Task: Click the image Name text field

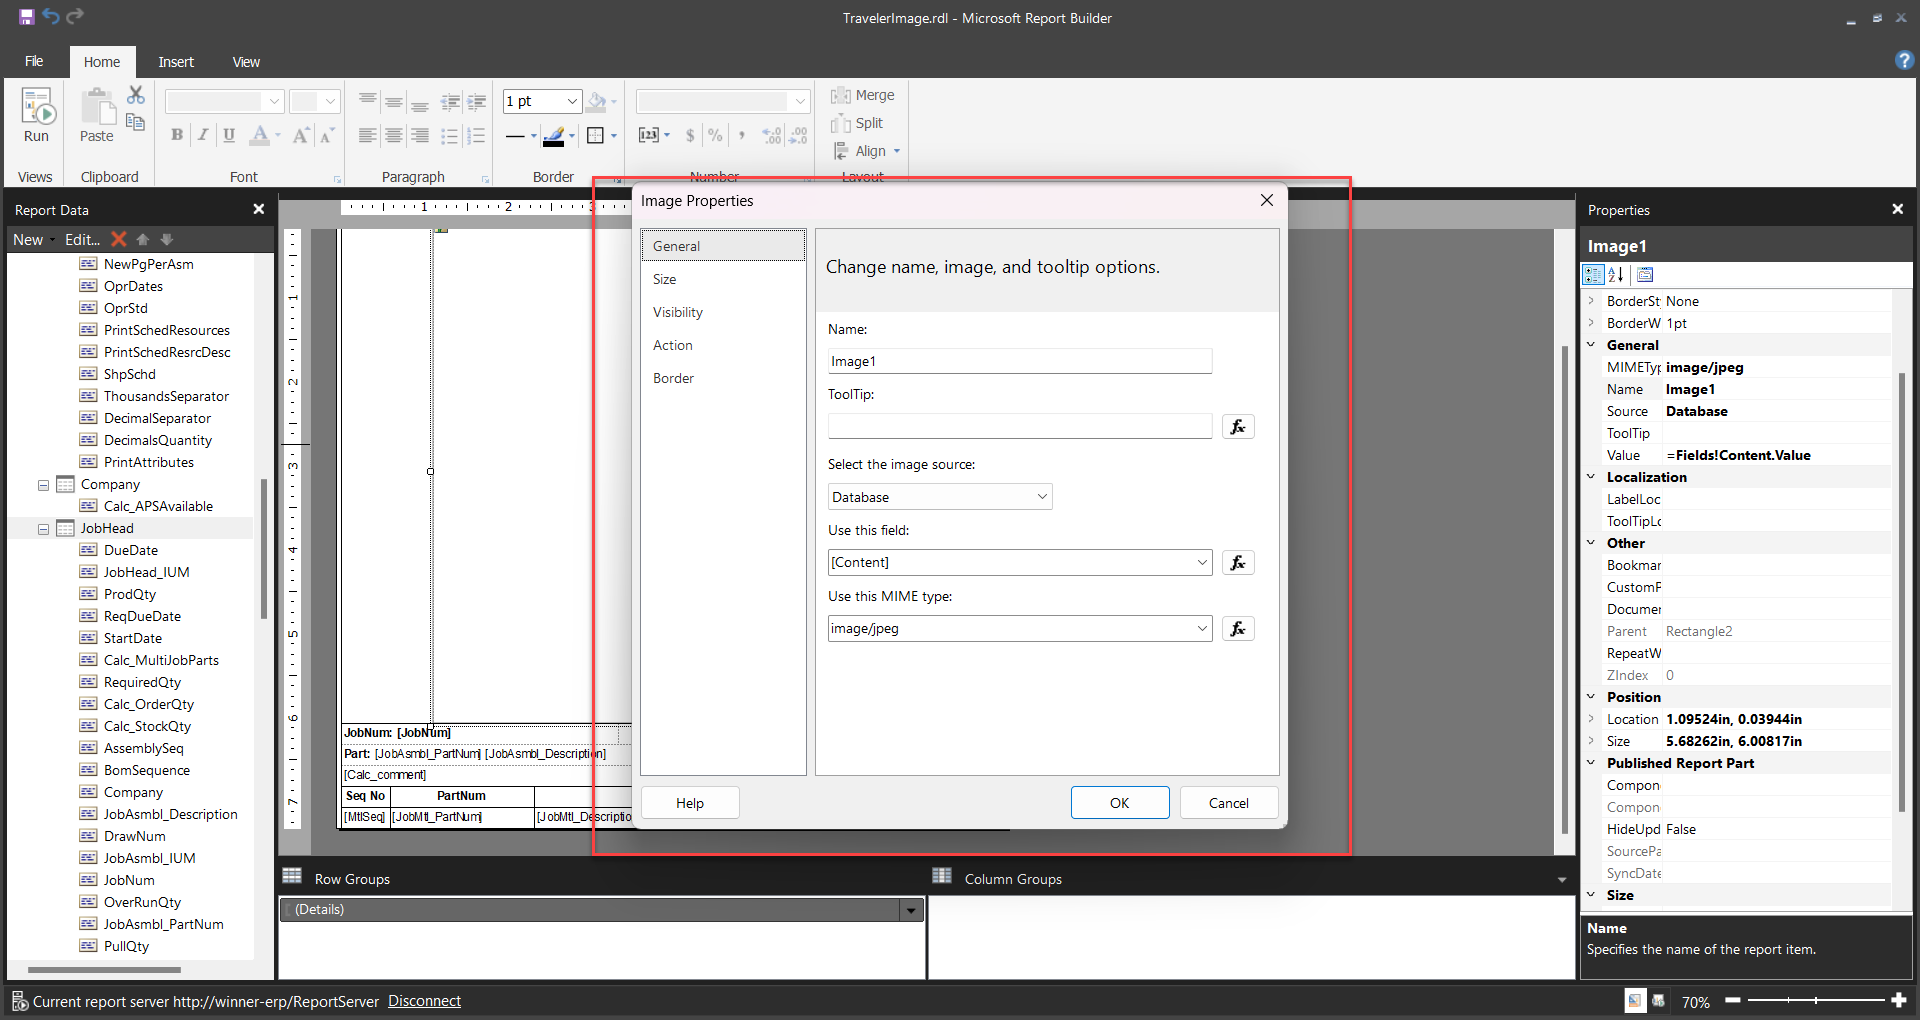Action: point(1019,361)
